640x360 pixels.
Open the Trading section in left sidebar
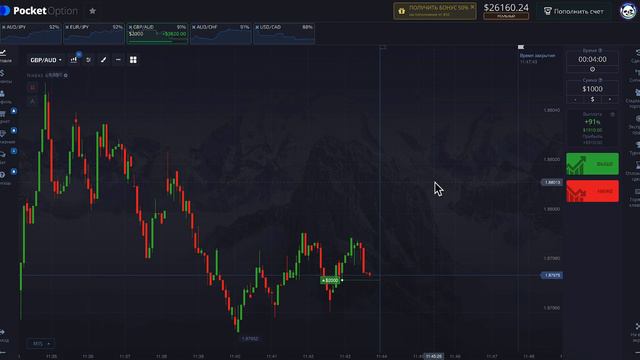click(x=4, y=56)
